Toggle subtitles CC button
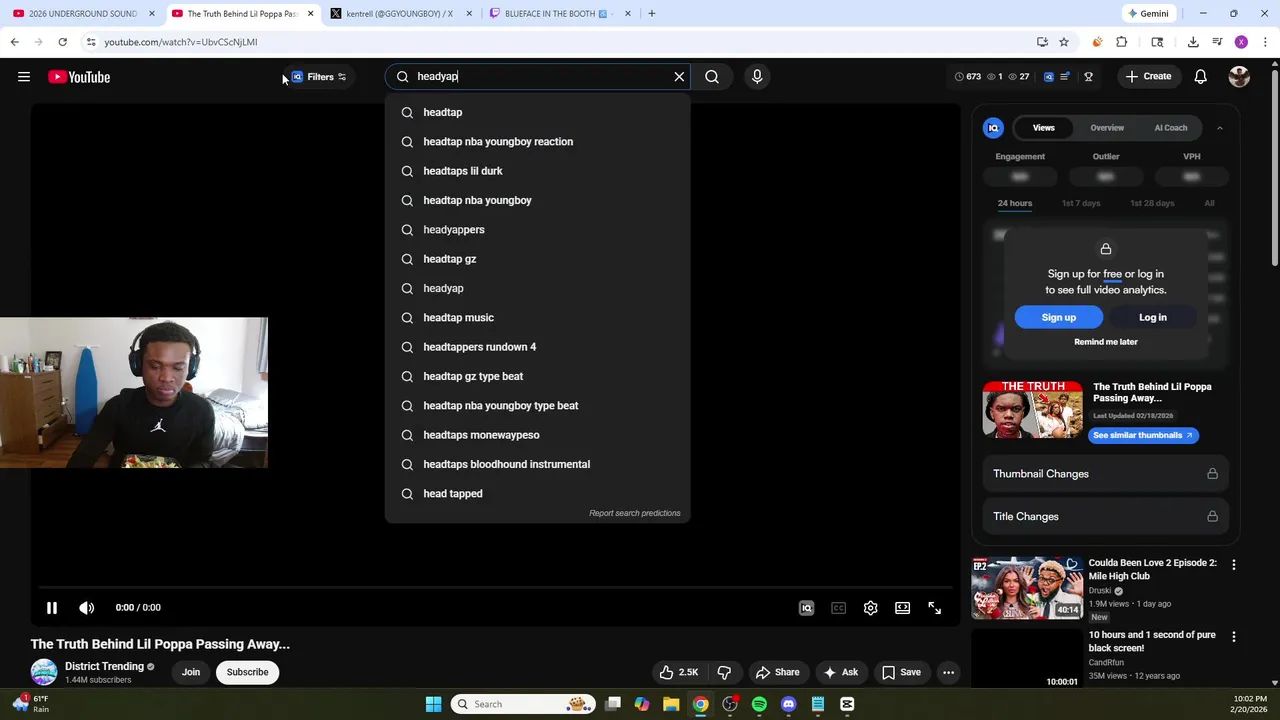 pyautogui.click(x=838, y=607)
